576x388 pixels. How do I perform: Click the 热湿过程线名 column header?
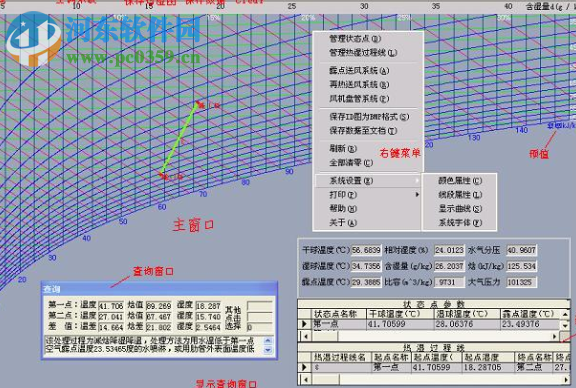pyautogui.click(x=341, y=357)
